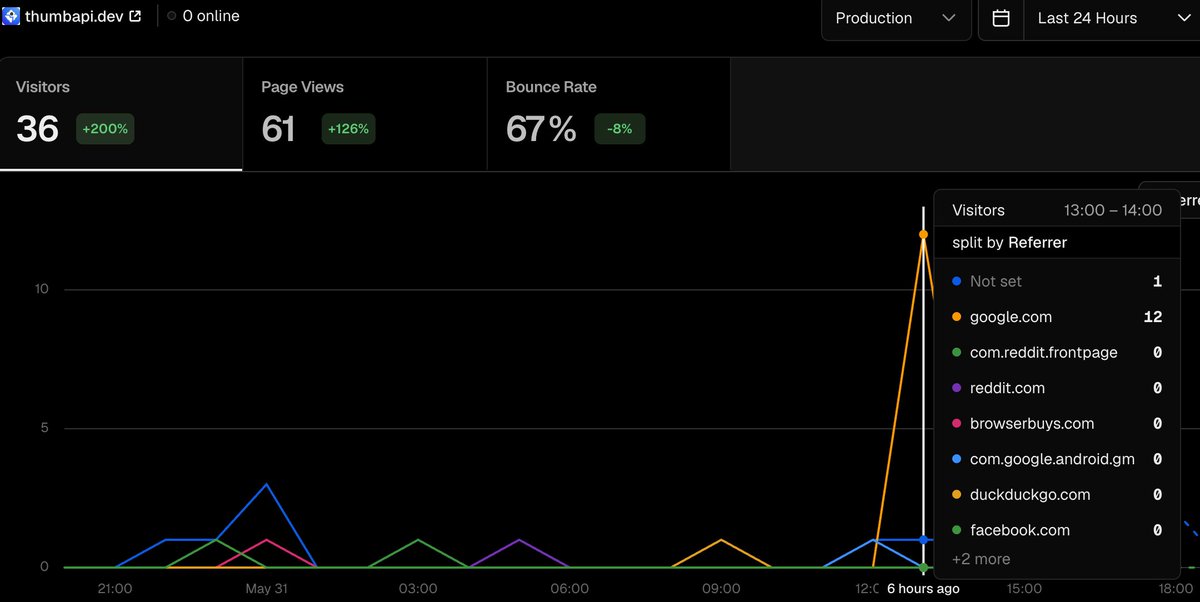1200x602 pixels.
Task: Click the purple reddit.com legend dot
Action: [957, 388]
